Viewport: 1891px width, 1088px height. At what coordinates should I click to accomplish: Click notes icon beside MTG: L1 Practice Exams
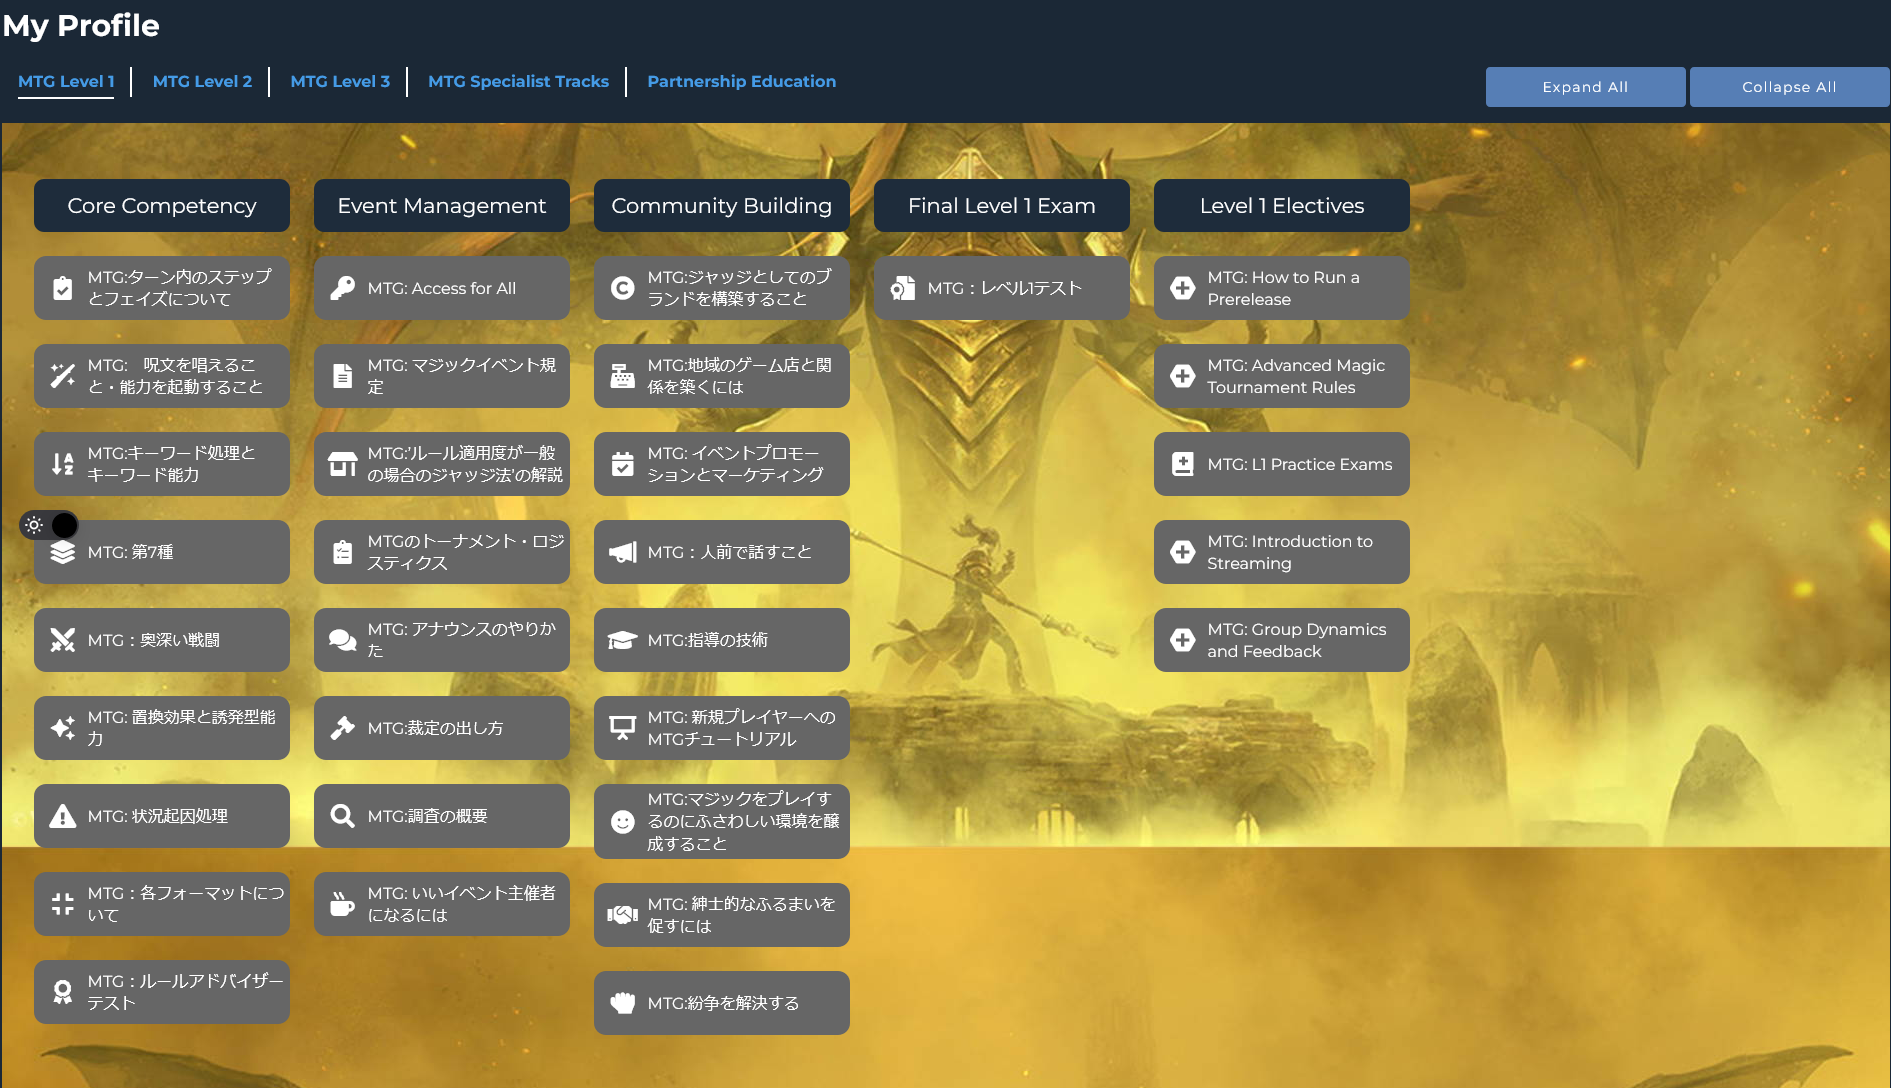1182,464
